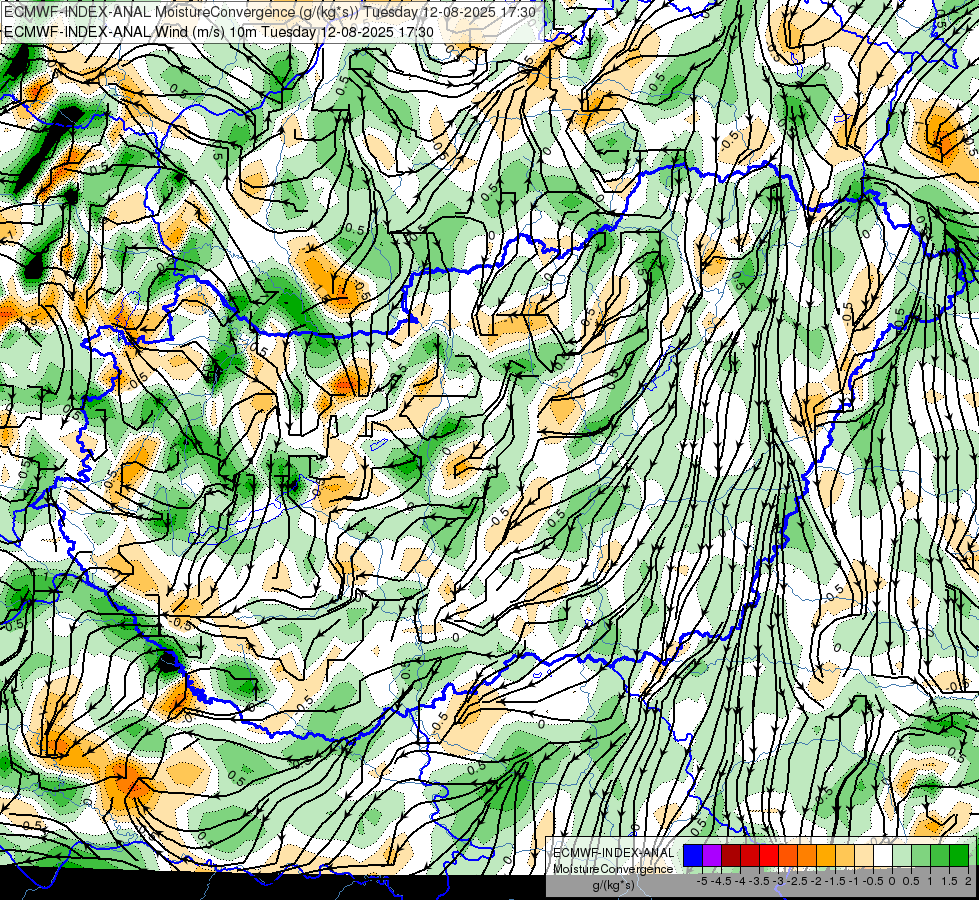
Task: Click the legend tick label '-2.5'
Action: 797,881
